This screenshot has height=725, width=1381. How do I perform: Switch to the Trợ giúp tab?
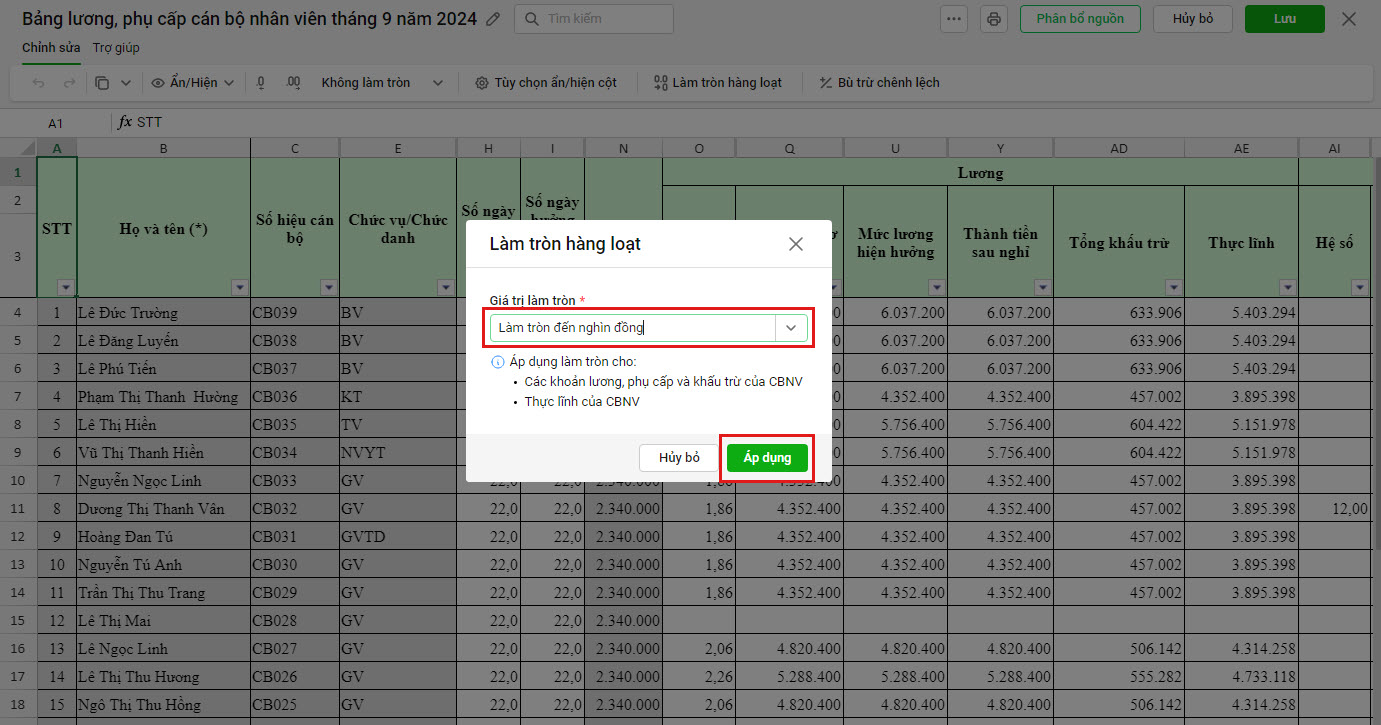click(x=116, y=48)
